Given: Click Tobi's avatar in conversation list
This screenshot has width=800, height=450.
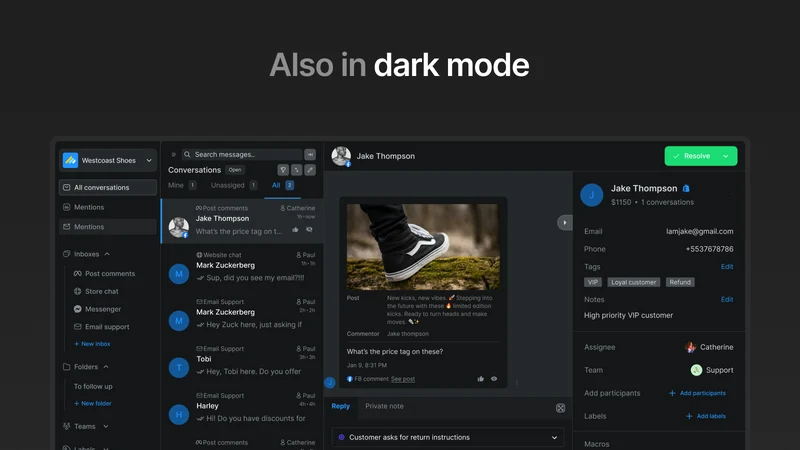Looking at the screenshot, I should (x=179, y=367).
